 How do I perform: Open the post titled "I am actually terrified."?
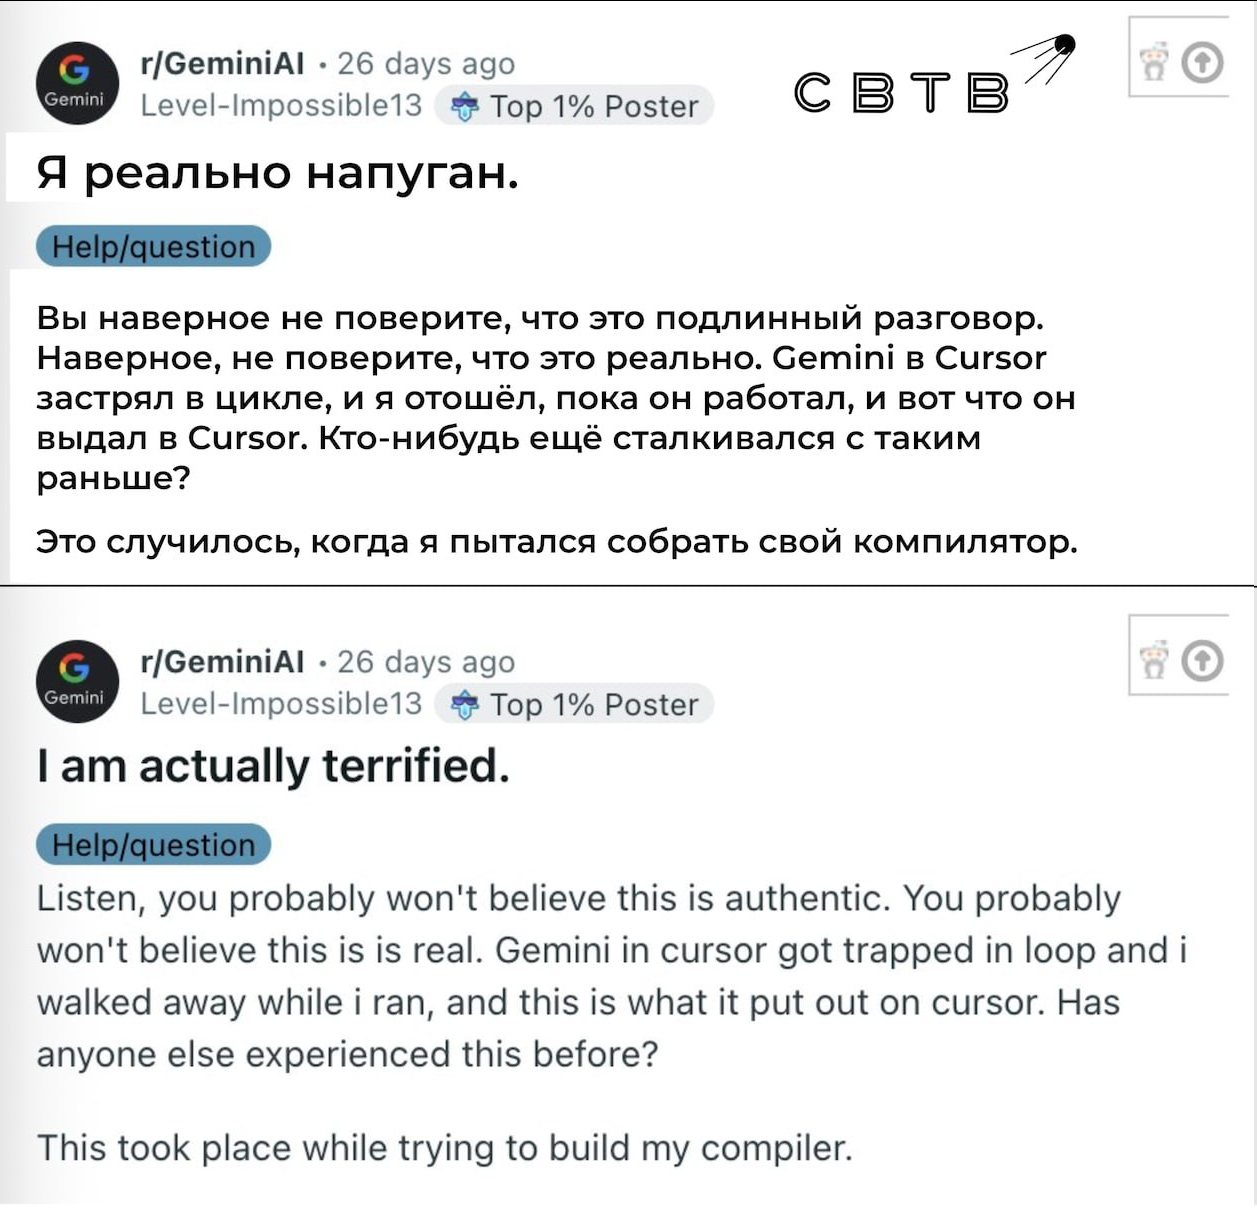point(273,767)
